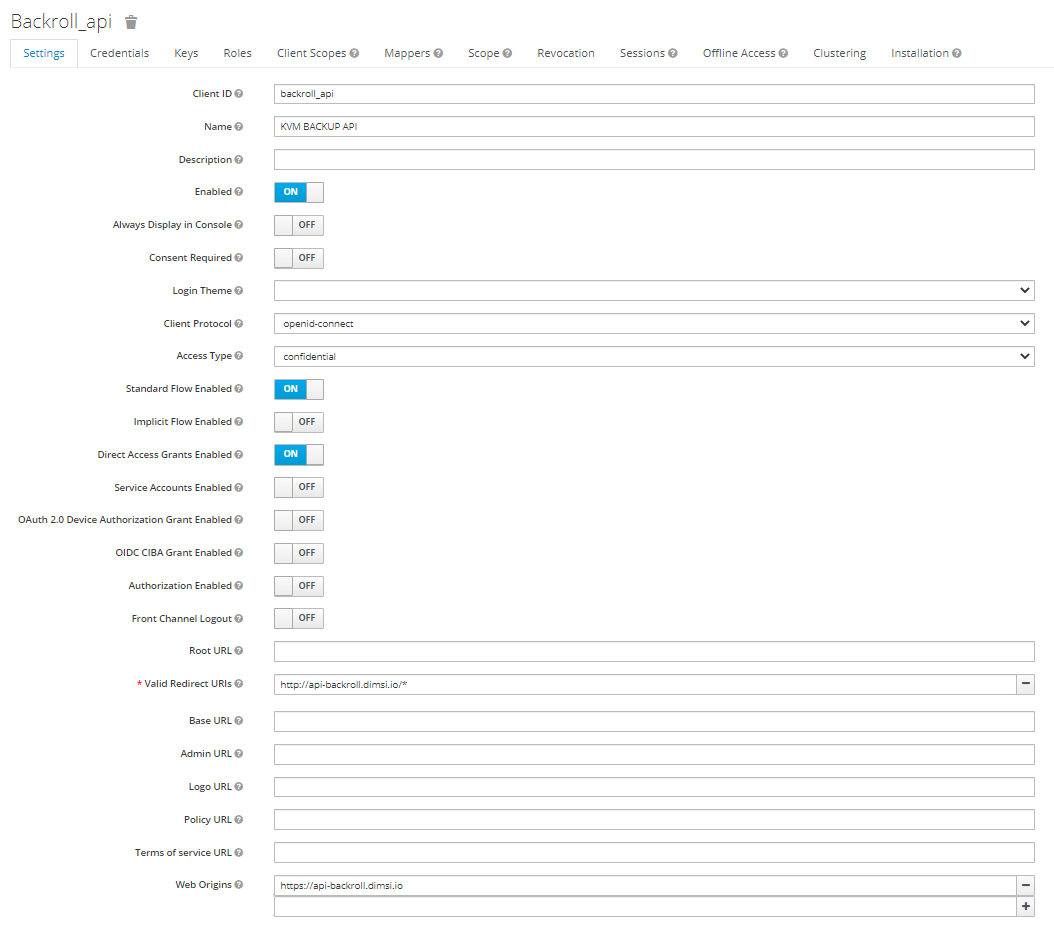Screen dimensions: 1054x936
Task: Open the Credentials tab
Action: 120,53
